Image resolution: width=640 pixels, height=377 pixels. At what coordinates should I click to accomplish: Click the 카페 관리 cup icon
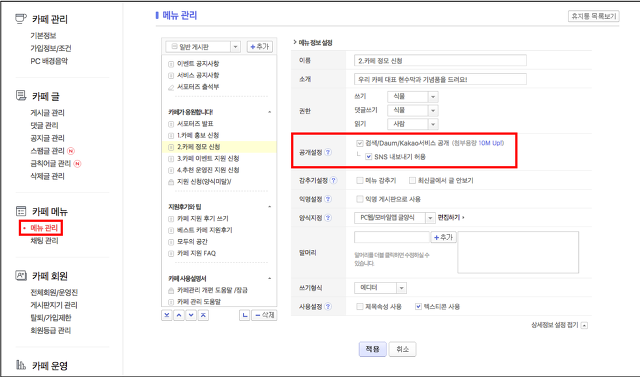click(x=21, y=19)
